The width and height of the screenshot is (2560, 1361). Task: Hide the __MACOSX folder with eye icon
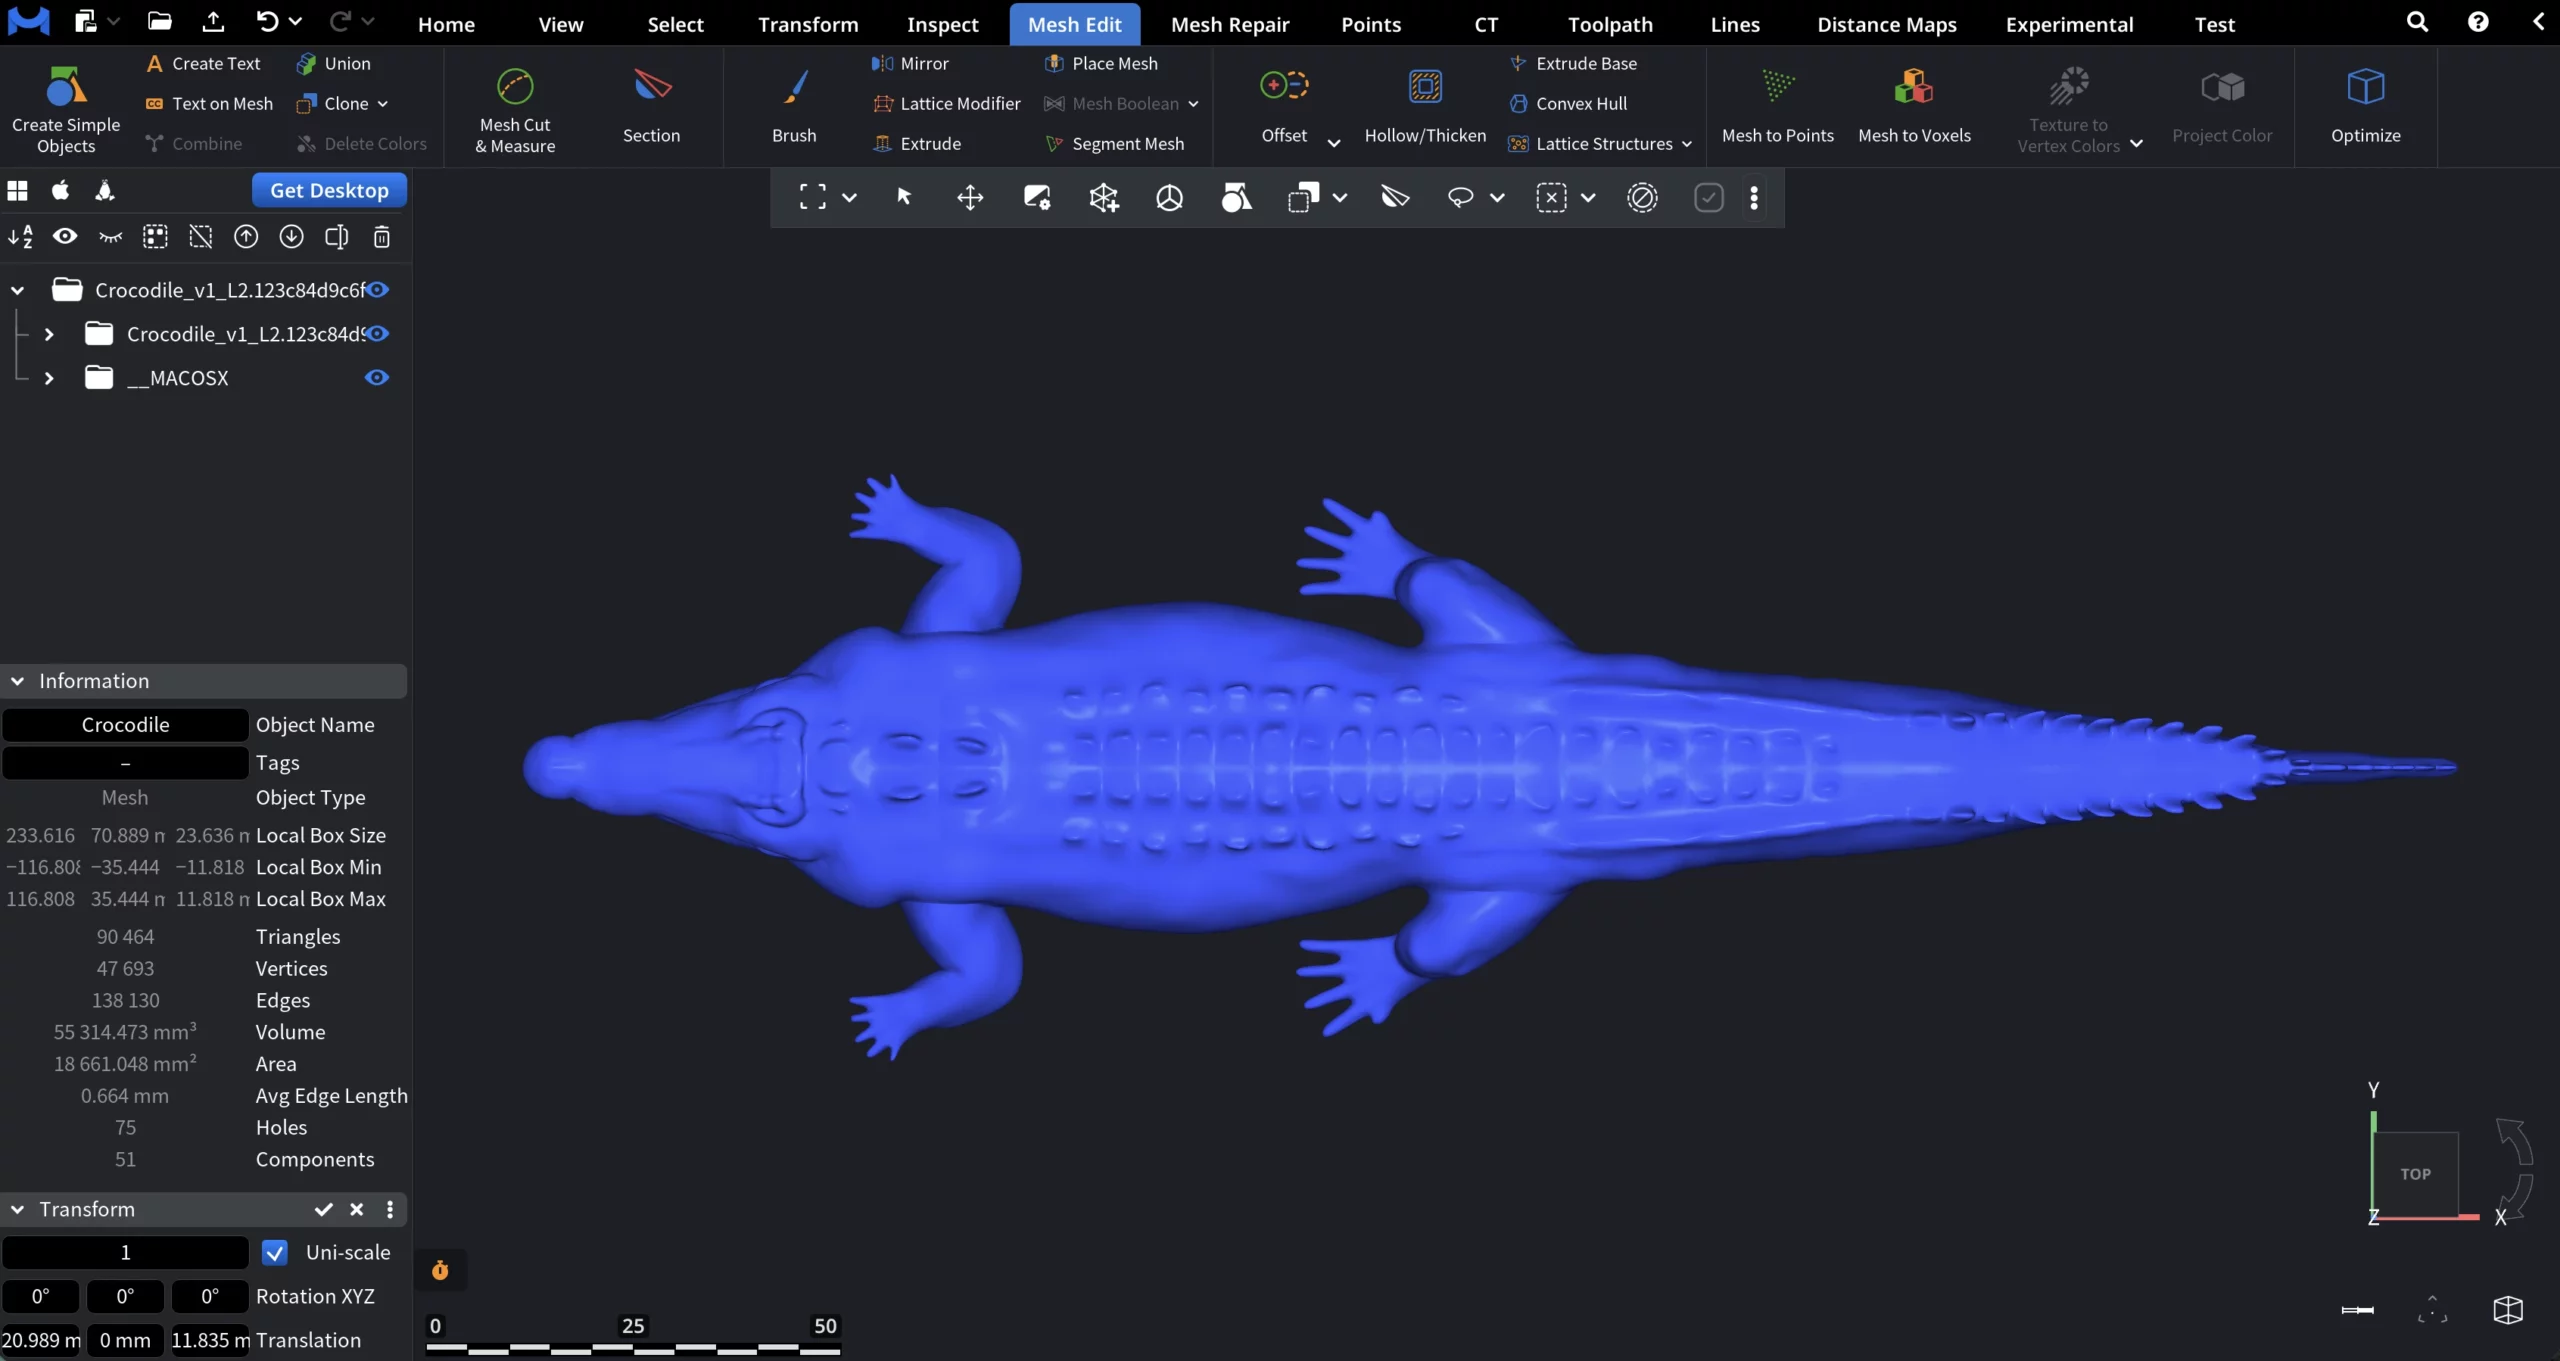[x=377, y=378]
